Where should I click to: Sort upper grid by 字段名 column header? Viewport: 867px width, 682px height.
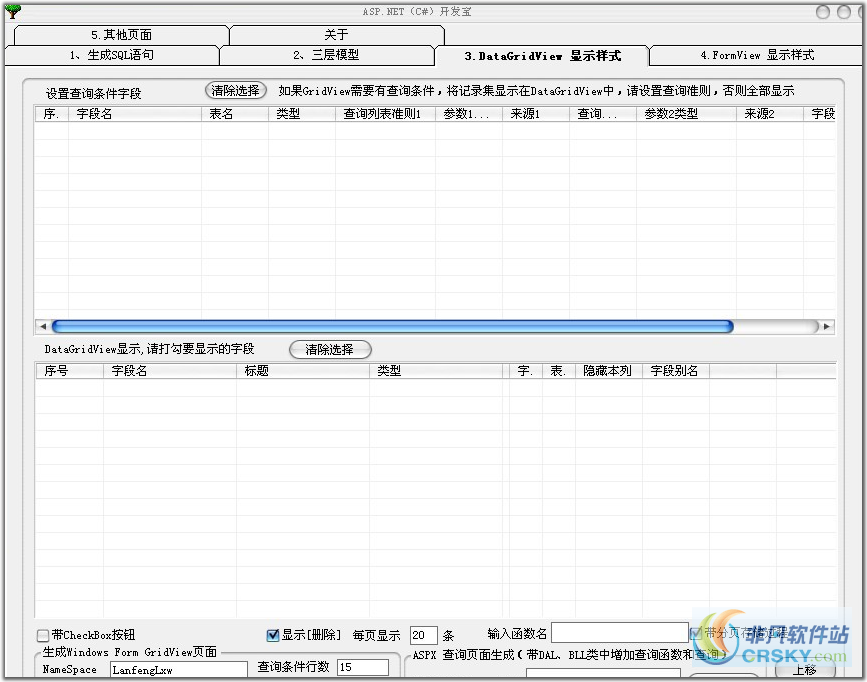coord(135,114)
